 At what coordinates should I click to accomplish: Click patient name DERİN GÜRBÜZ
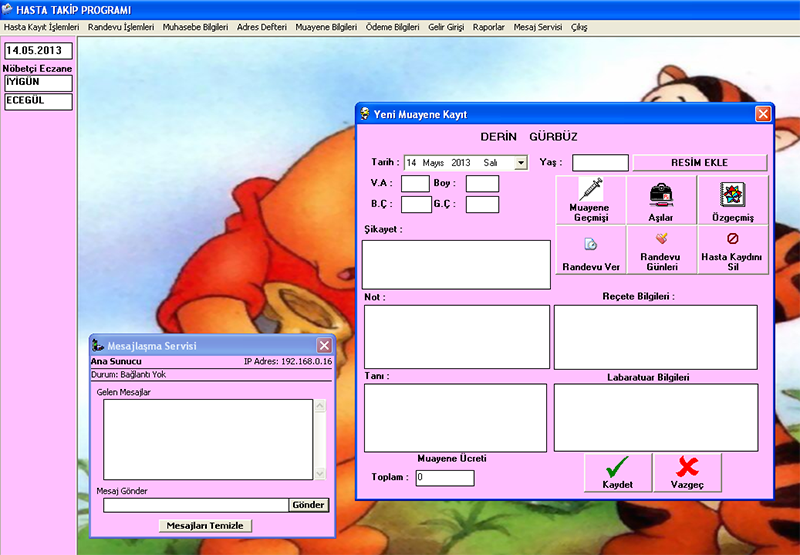click(x=529, y=137)
